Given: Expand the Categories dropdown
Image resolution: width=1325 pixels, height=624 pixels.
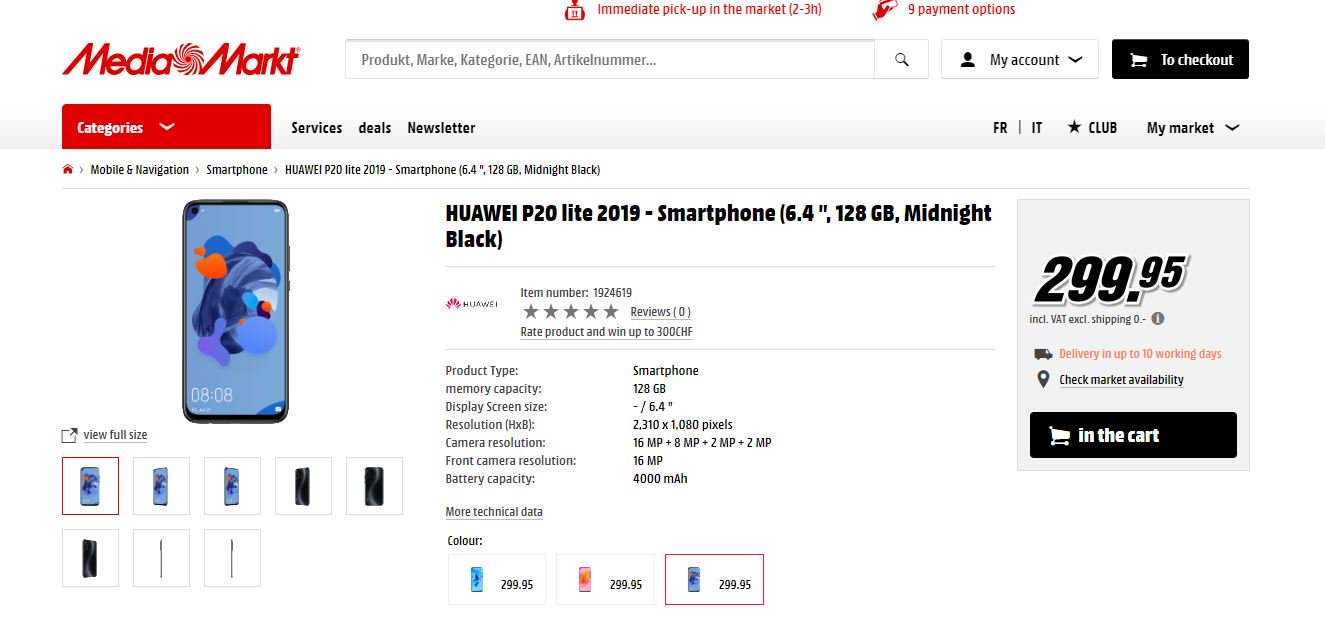Looking at the screenshot, I should 166,127.
